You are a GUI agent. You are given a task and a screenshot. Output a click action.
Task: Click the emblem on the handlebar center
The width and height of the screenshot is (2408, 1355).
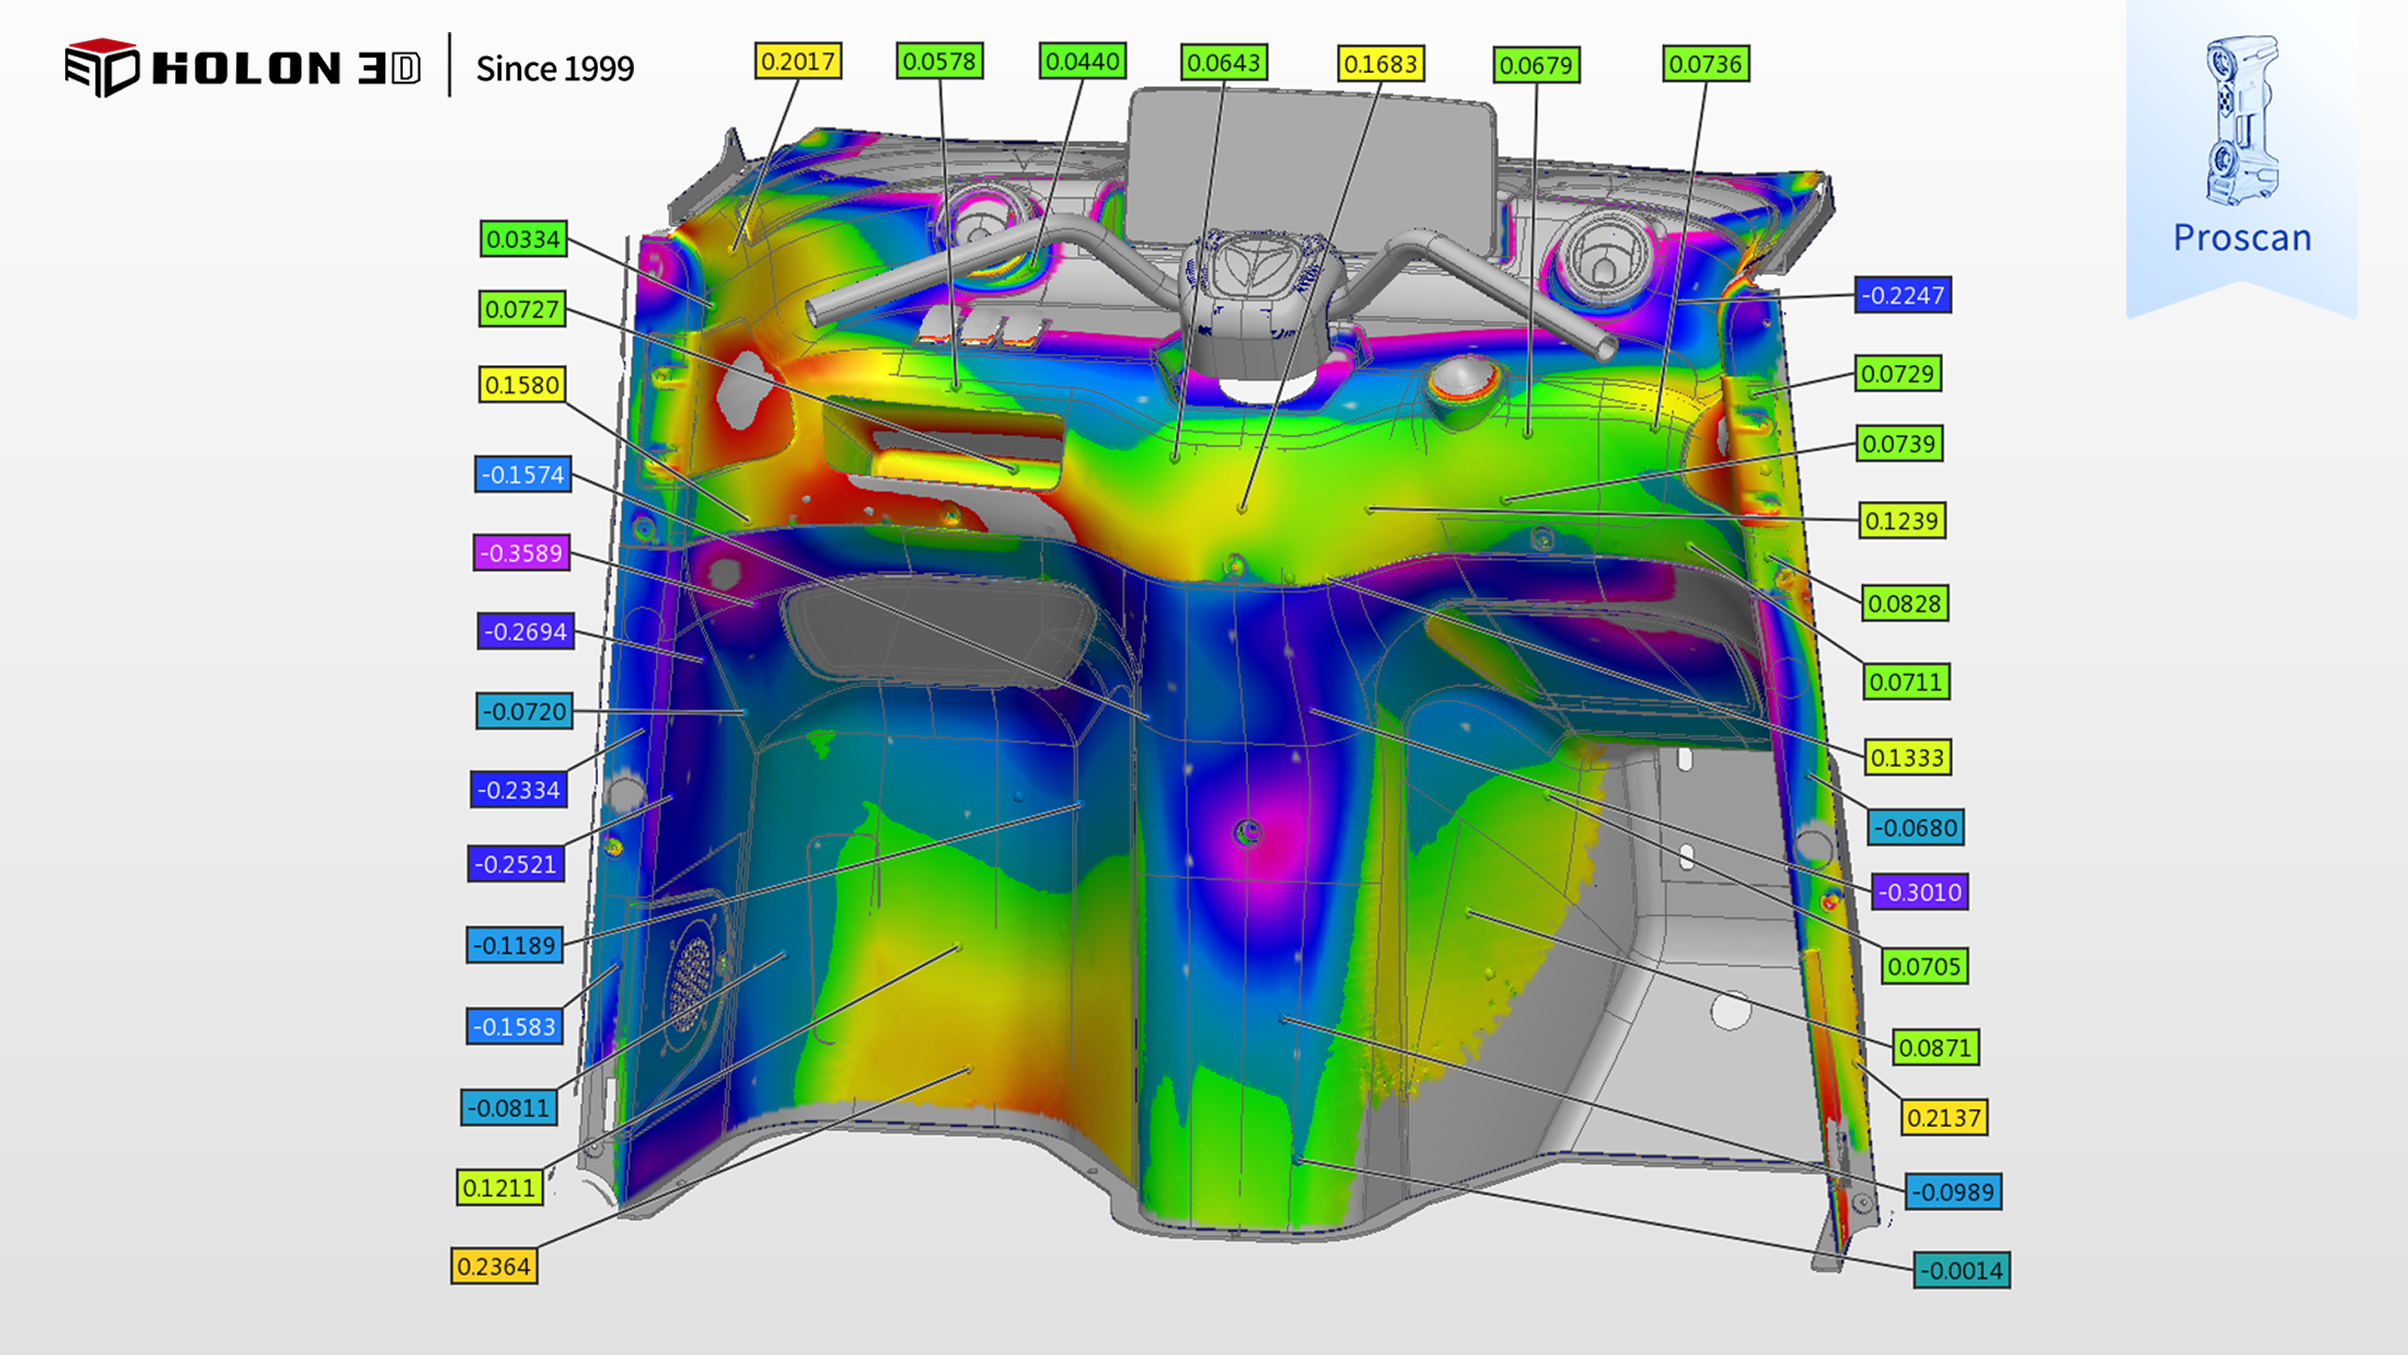[1252, 266]
